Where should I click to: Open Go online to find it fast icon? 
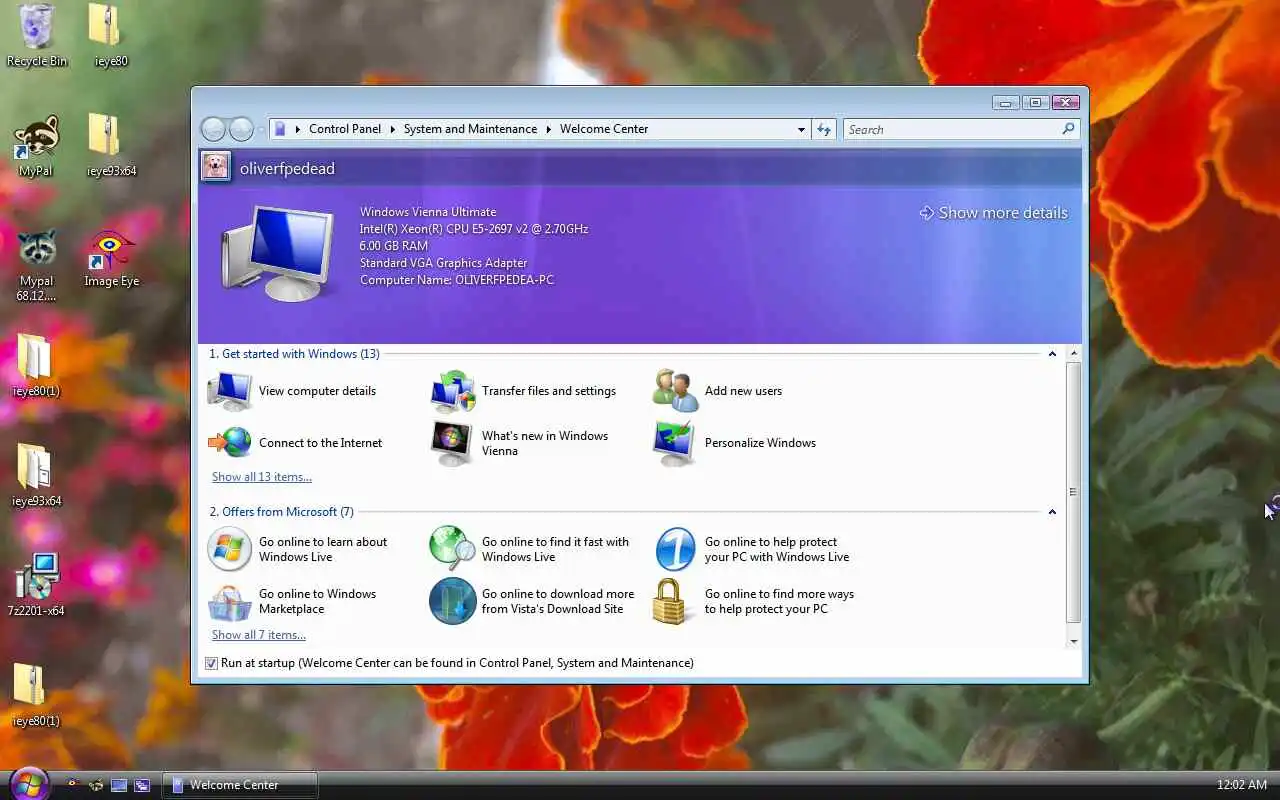coord(453,549)
